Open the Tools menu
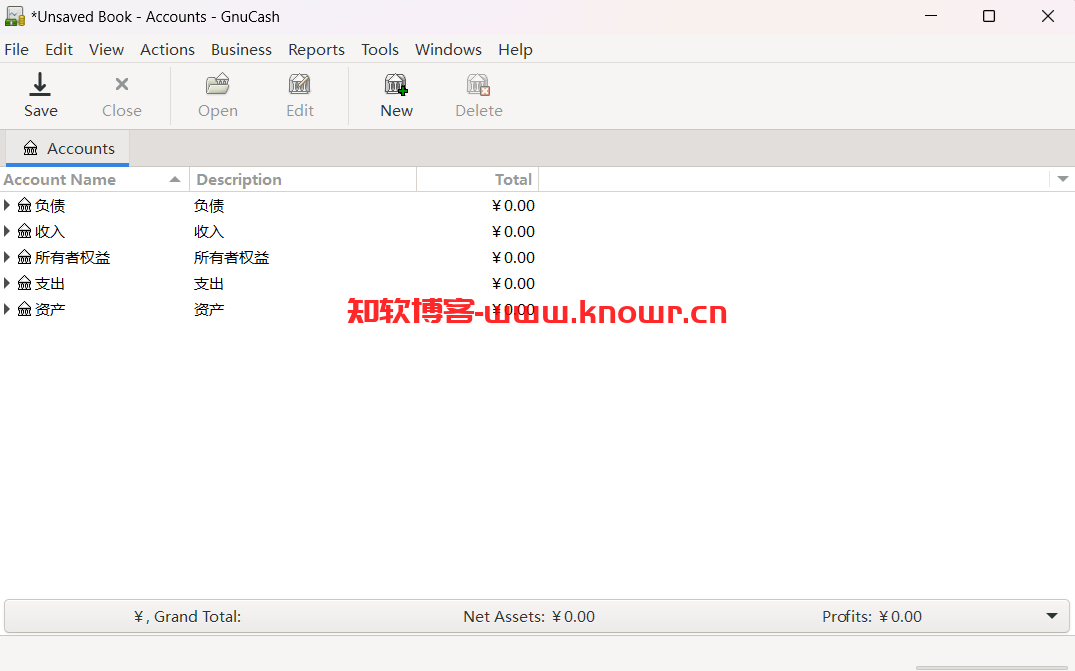Image resolution: width=1075 pixels, height=671 pixels. (380, 49)
